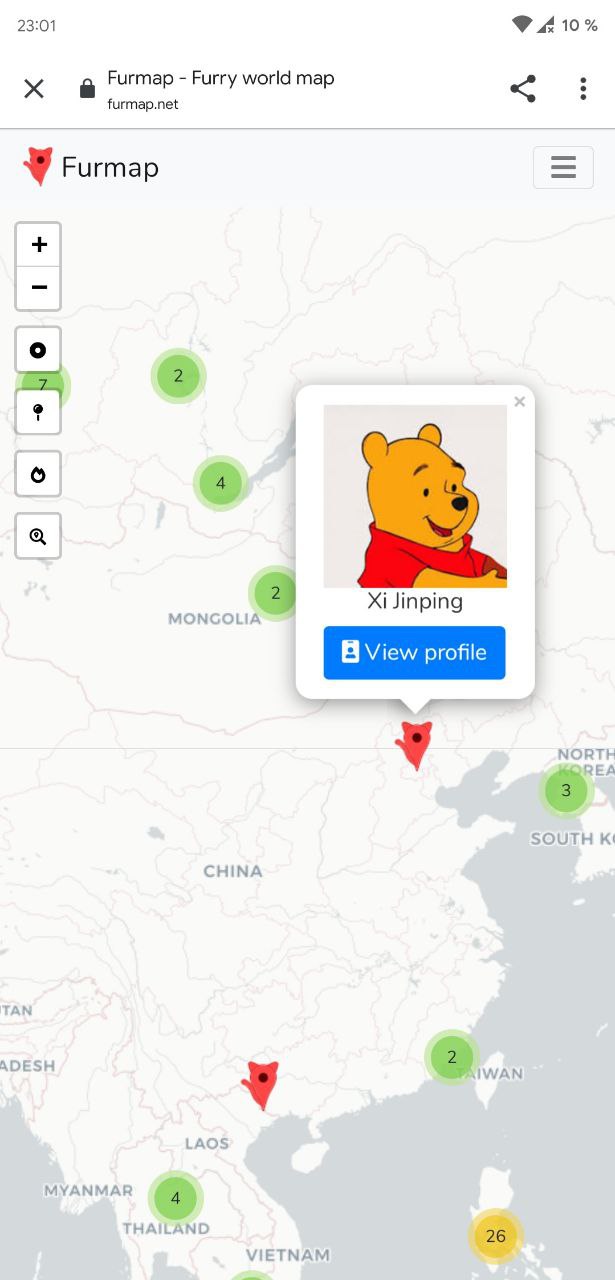The height and width of the screenshot is (1280, 615).
Task: Zoom out with the minus button
Action: click(39, 289)
